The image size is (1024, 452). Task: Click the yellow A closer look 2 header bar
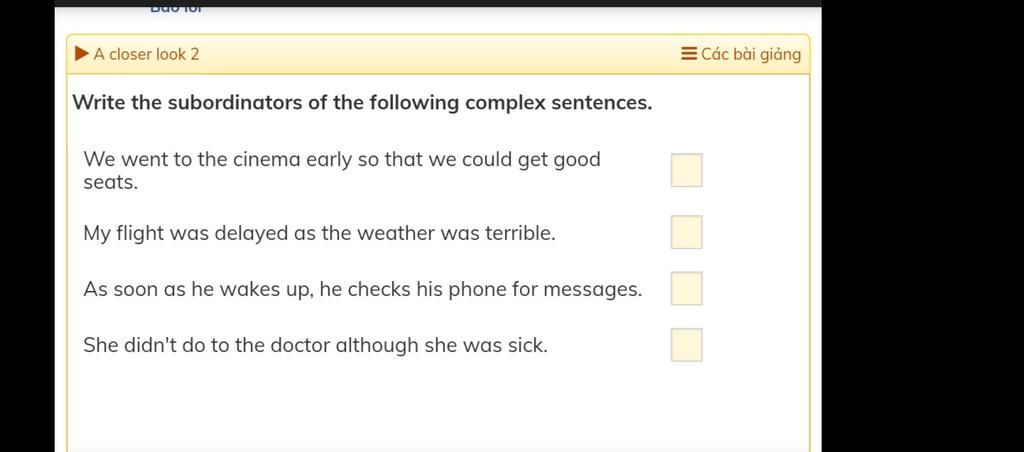point(438,54)
